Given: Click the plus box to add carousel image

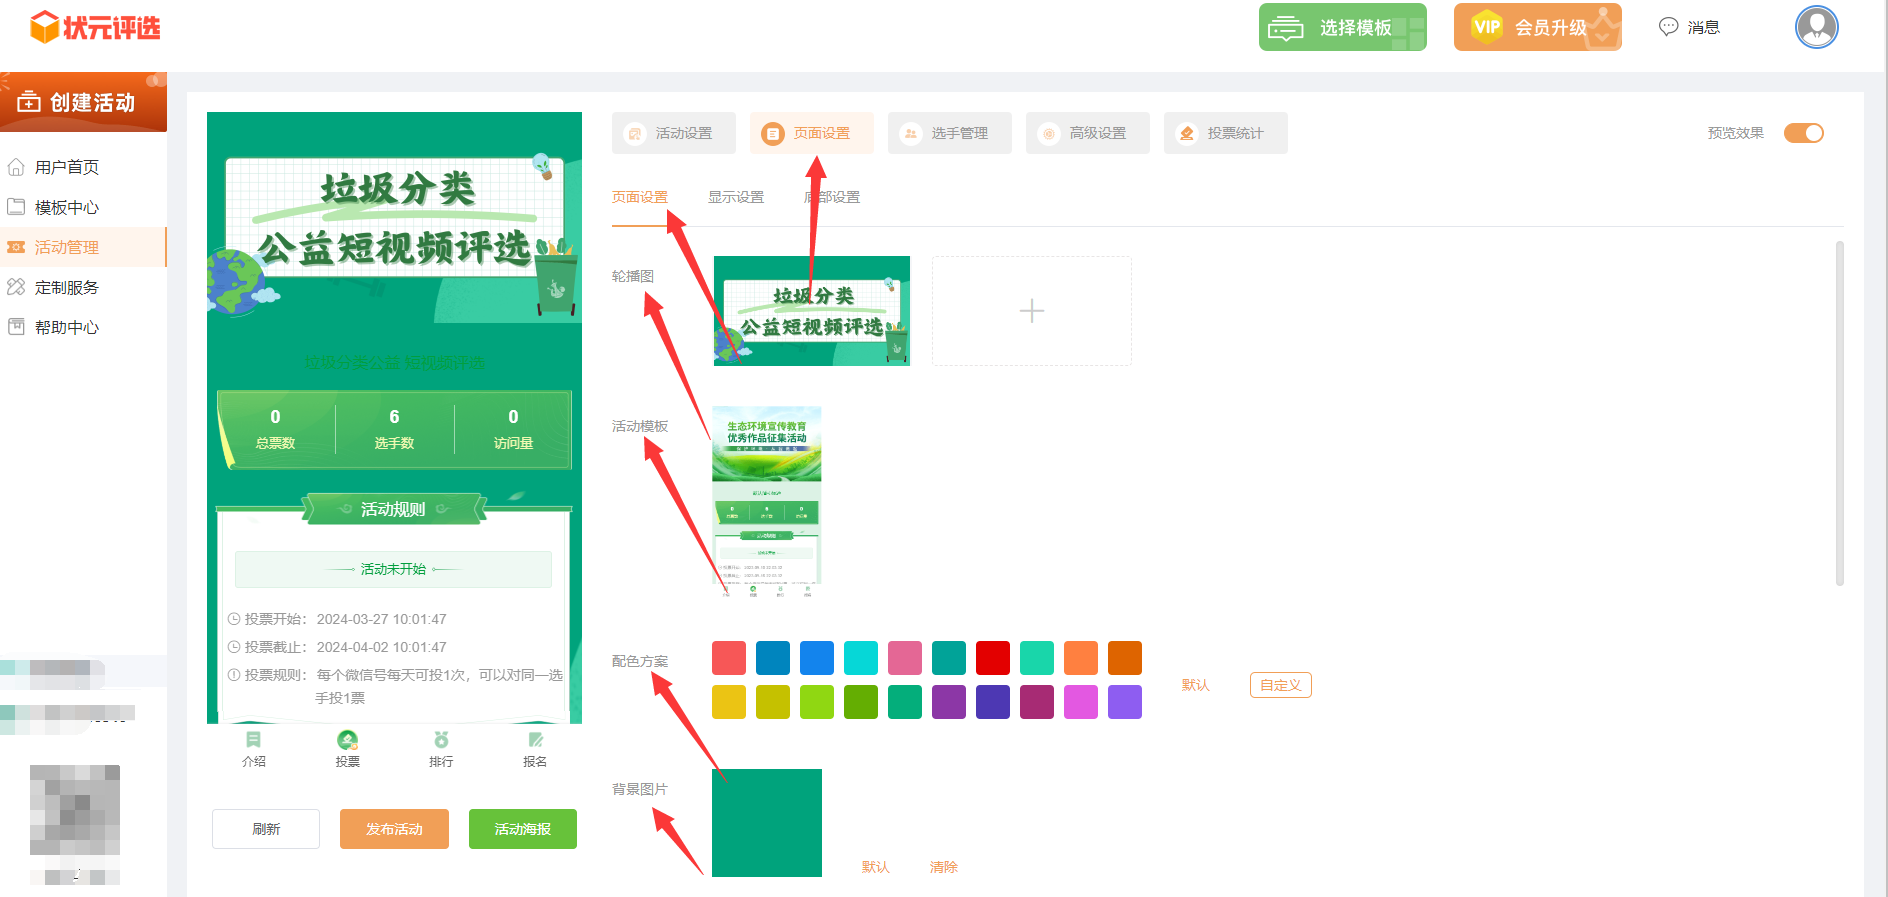Looking at the screenshot, I should pos(1031,311).
